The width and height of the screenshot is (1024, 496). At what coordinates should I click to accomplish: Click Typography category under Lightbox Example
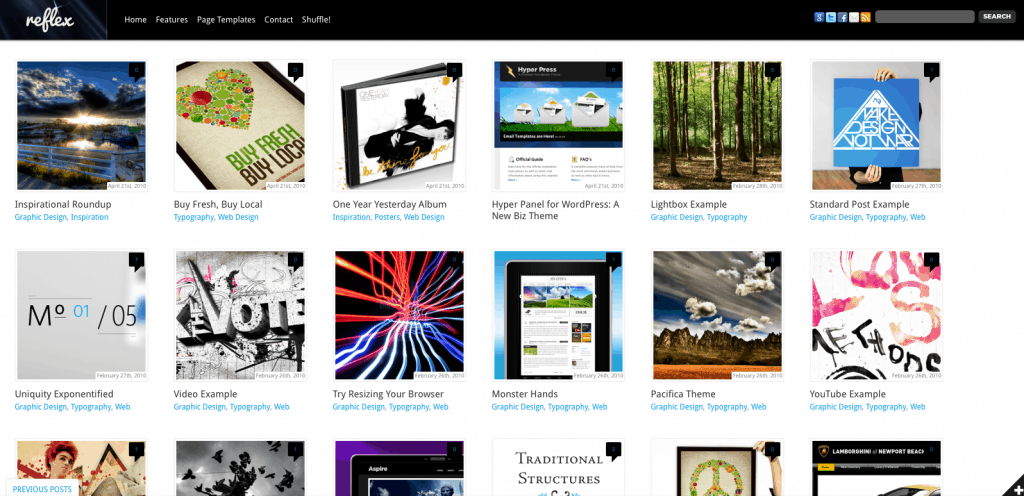point(727,217)
